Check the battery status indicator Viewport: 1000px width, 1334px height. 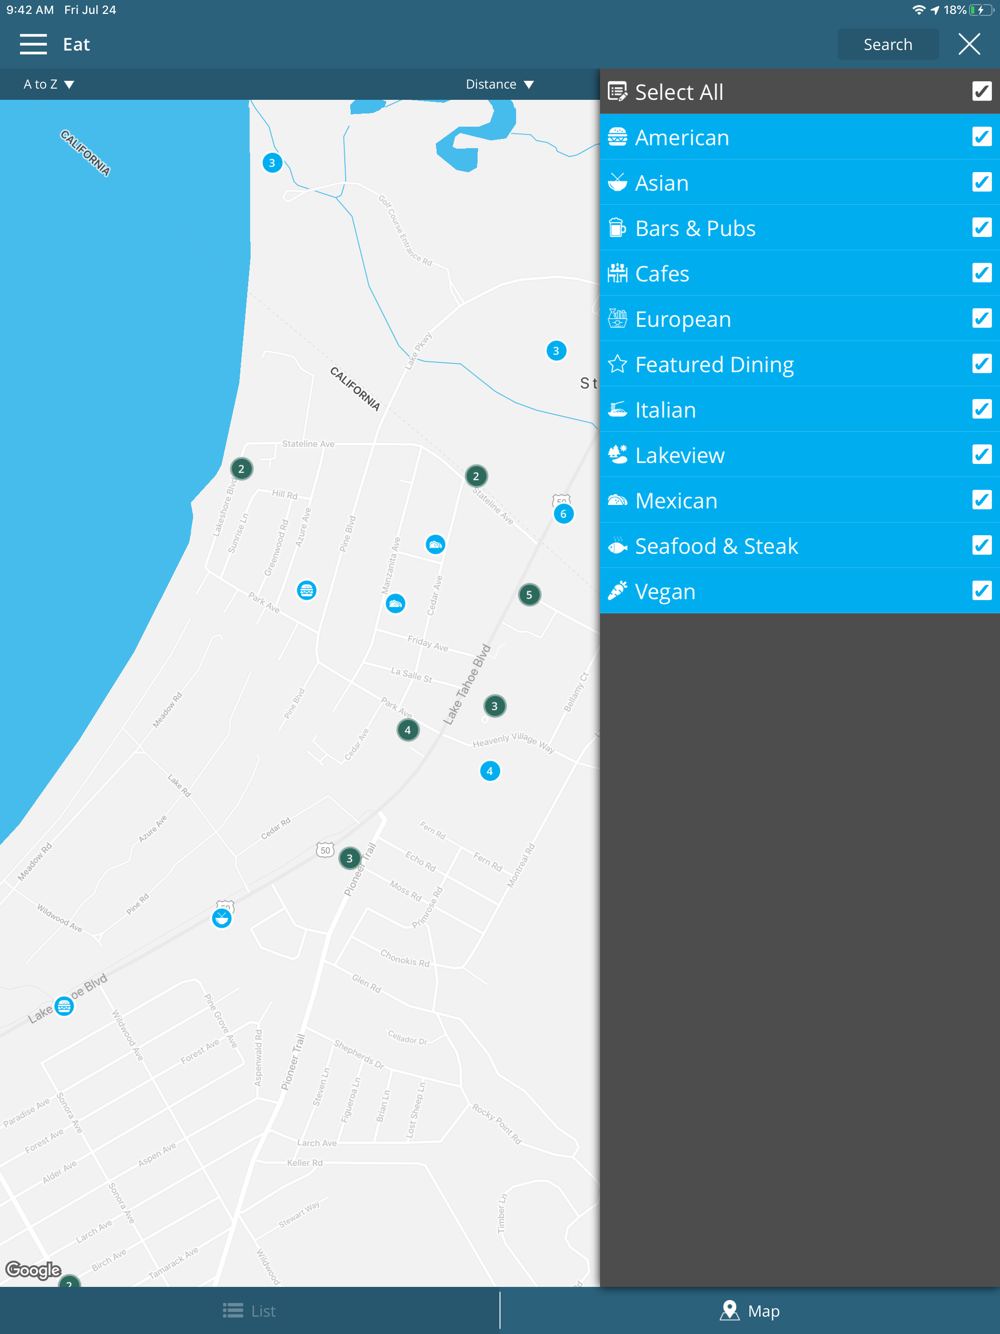click(x=982, y=10)
